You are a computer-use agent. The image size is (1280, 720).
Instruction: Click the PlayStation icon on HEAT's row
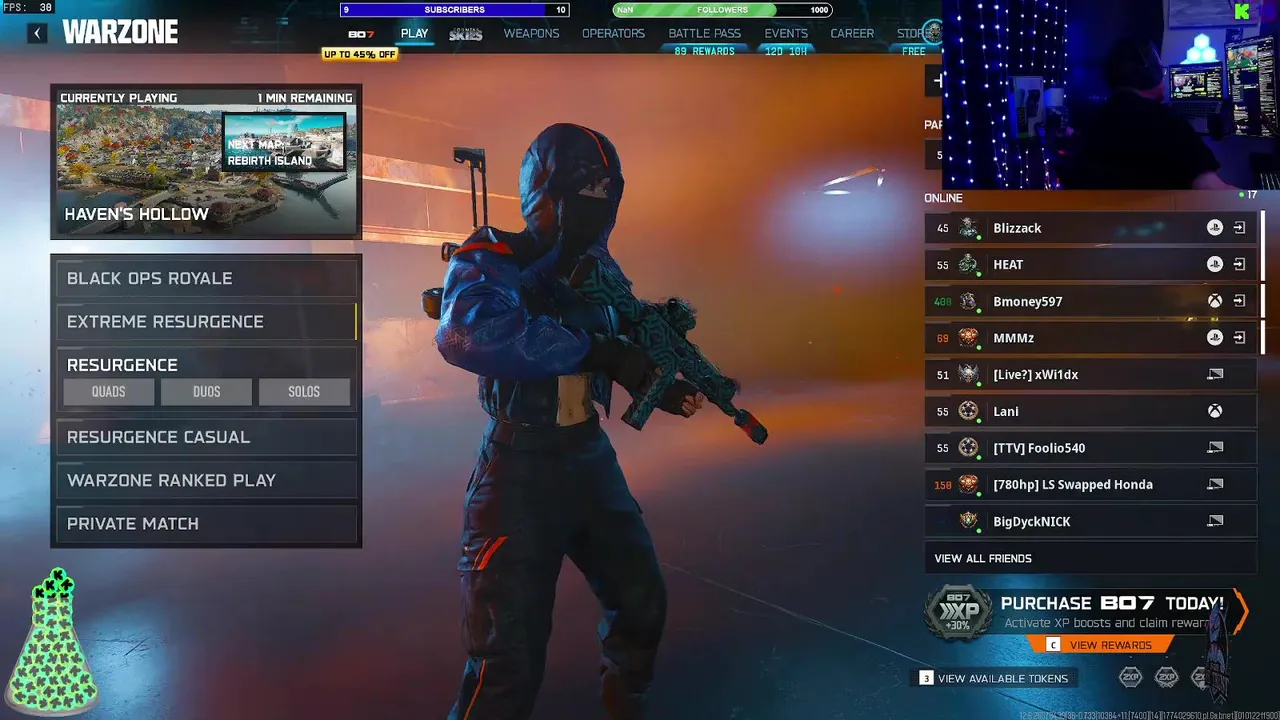(x=1214, y=265)
